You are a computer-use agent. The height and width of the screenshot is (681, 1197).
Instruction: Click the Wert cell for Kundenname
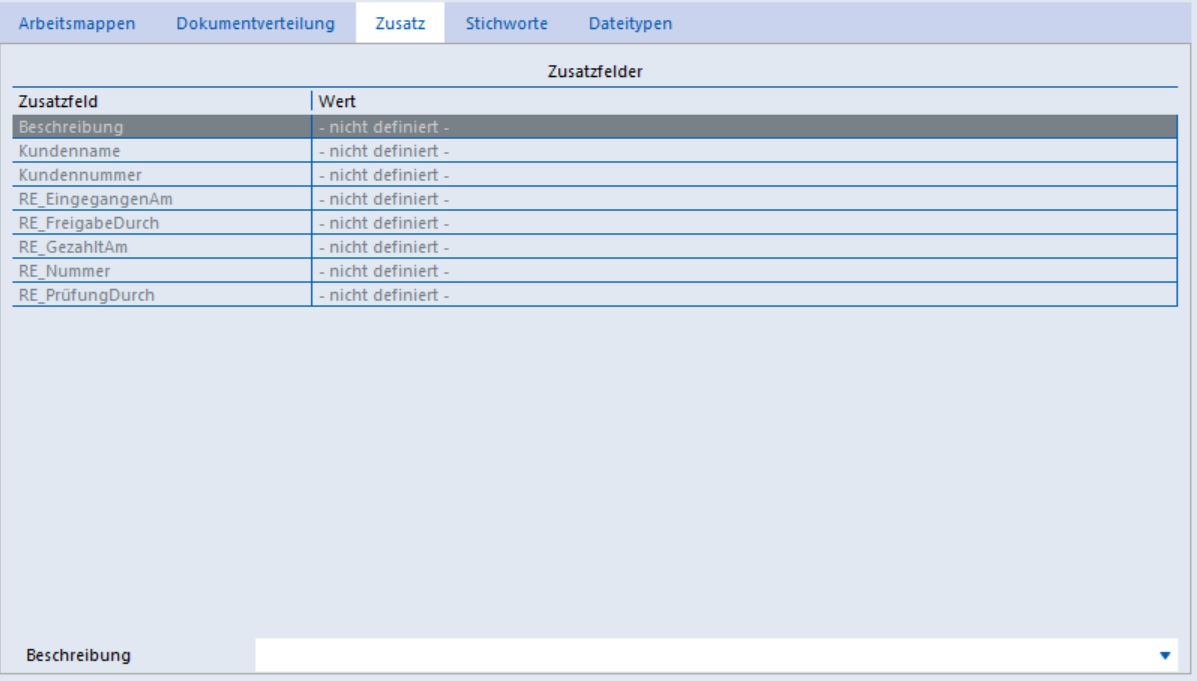tap(744, 151)
